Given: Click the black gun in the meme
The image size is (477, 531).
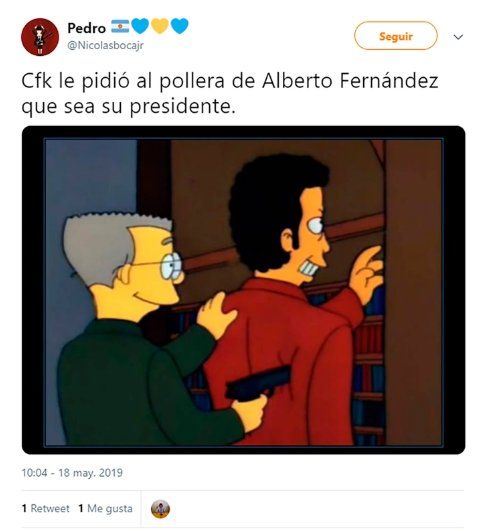Looking at the screenshot, I should coord(258,383).
